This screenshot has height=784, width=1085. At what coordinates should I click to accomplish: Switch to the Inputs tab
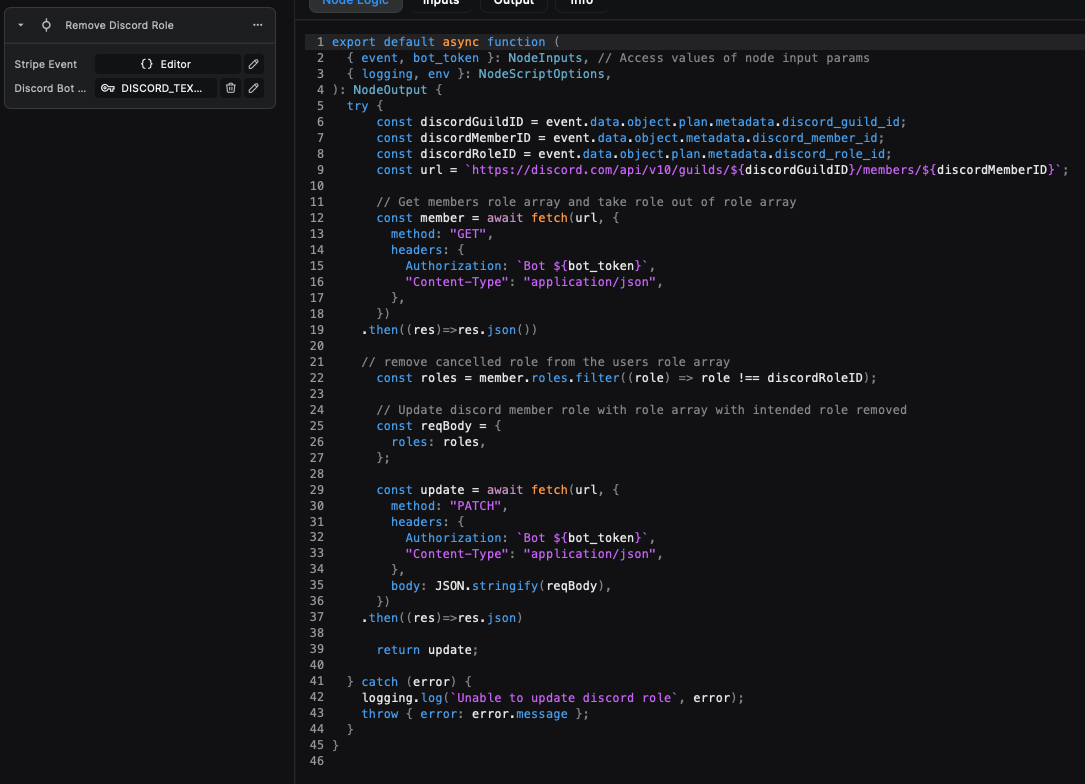pyautogui.click(x=441, y=3)
